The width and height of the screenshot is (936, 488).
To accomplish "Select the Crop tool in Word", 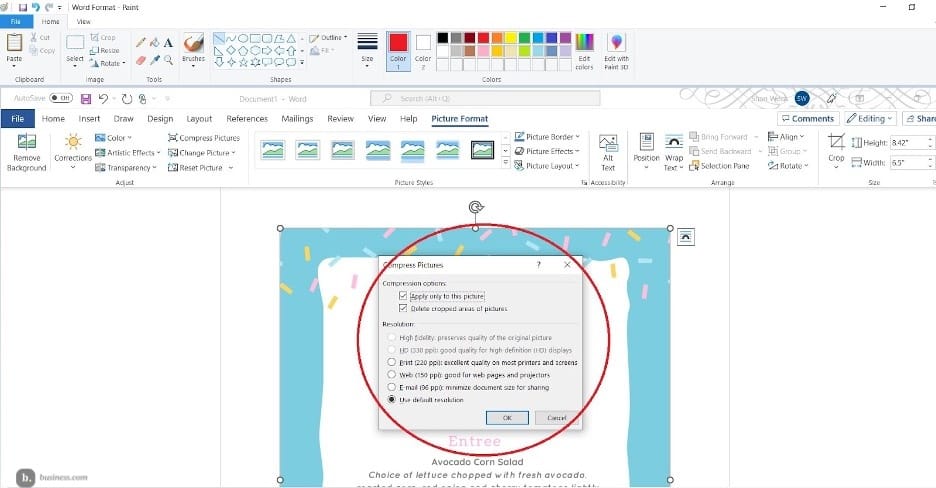I will click(836, 143).
